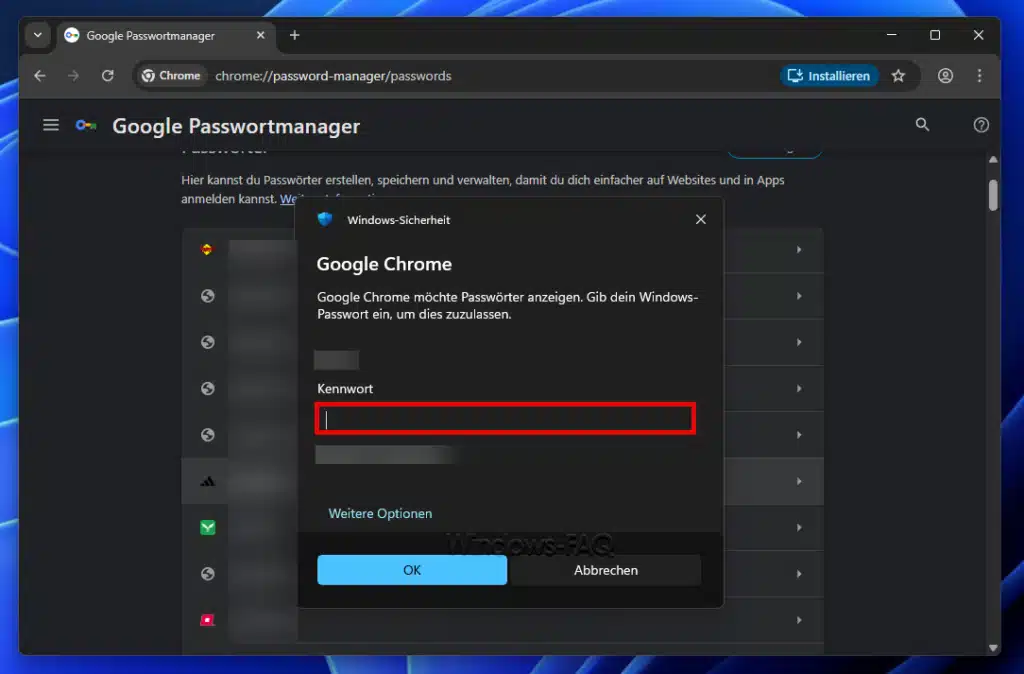Open the Chrome profile icon
The image size is (1024, 674).
pyautogui.click(x=945, y=76)
